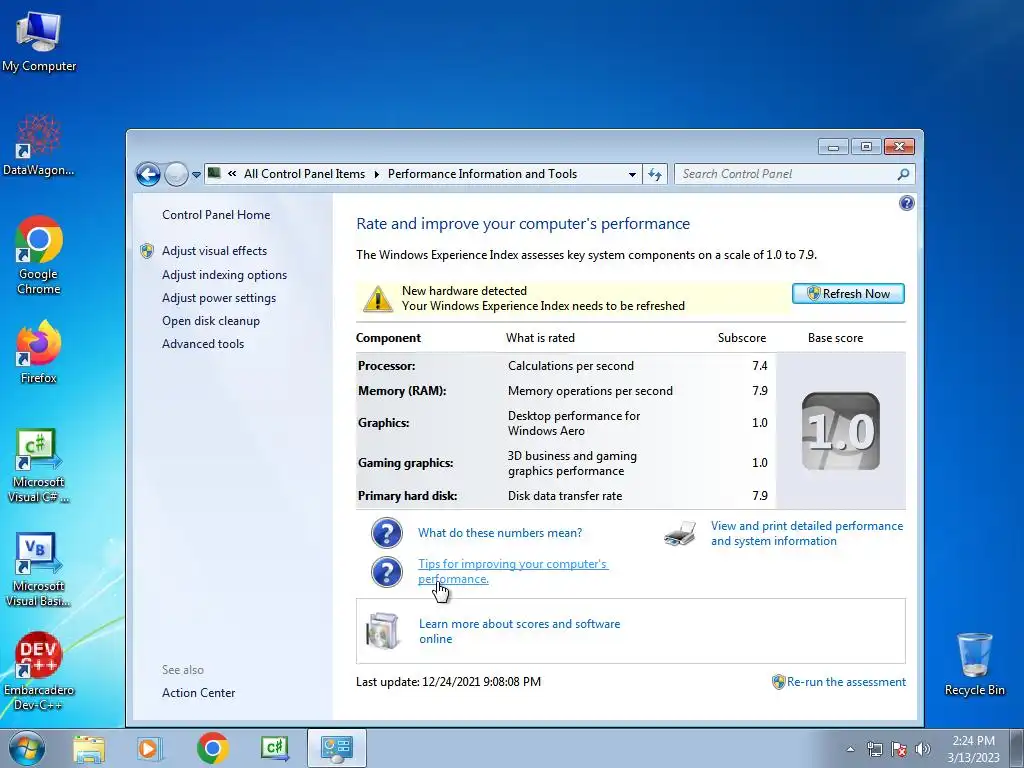Expand the address bar history dropdown
Image resolution: width=1024 pixels, height=768 pixels.
632,174
